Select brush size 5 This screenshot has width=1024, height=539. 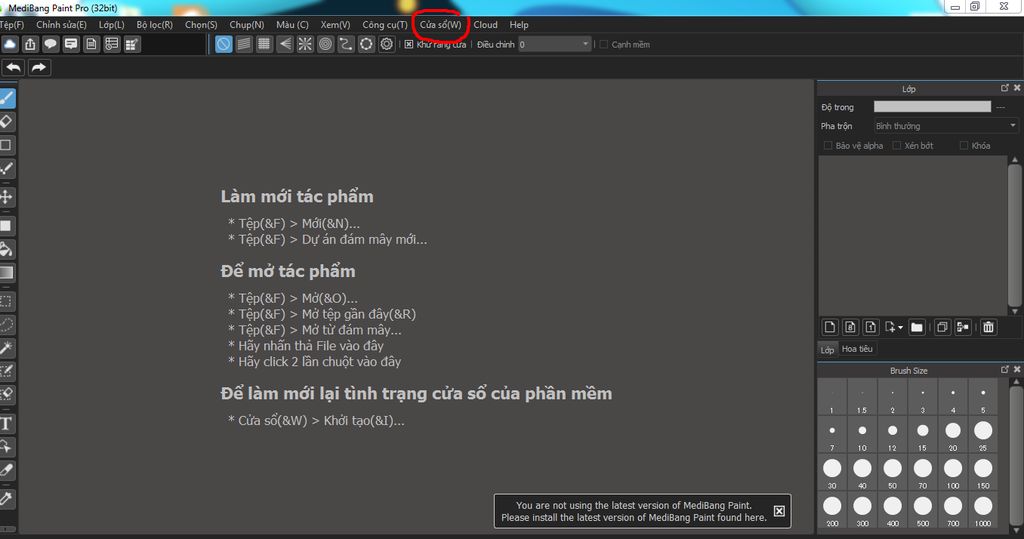coord(983,399)
